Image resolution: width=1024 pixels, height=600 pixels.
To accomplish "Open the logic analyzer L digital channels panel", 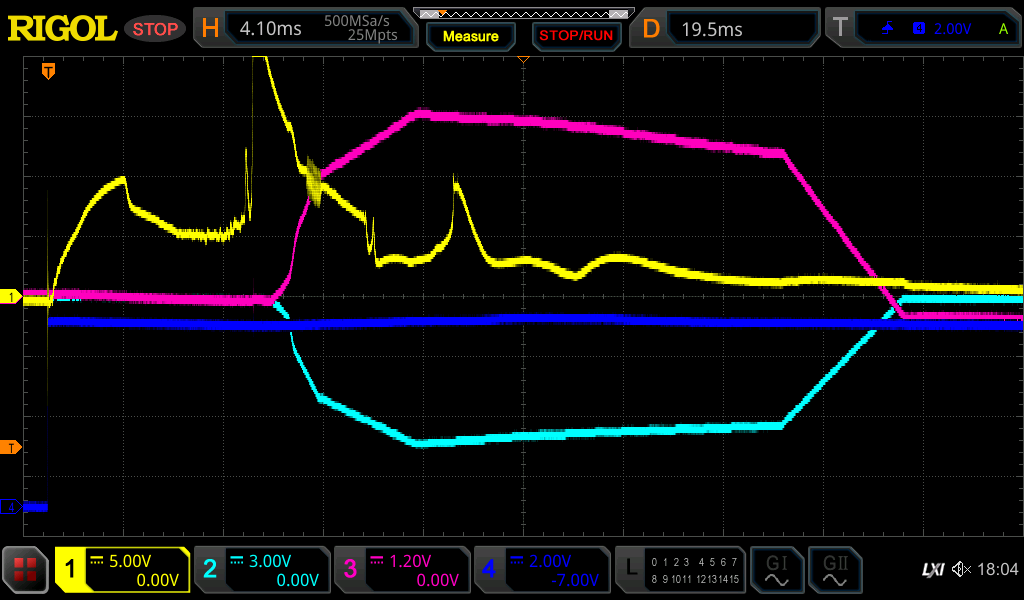I will (x=680, y=571).
